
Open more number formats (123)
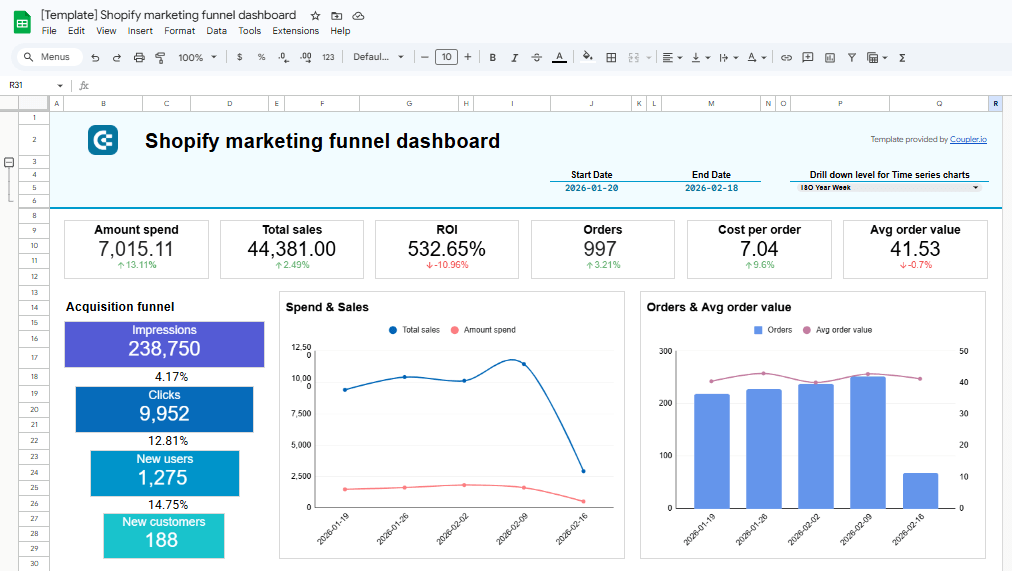(x=328, y=57)
